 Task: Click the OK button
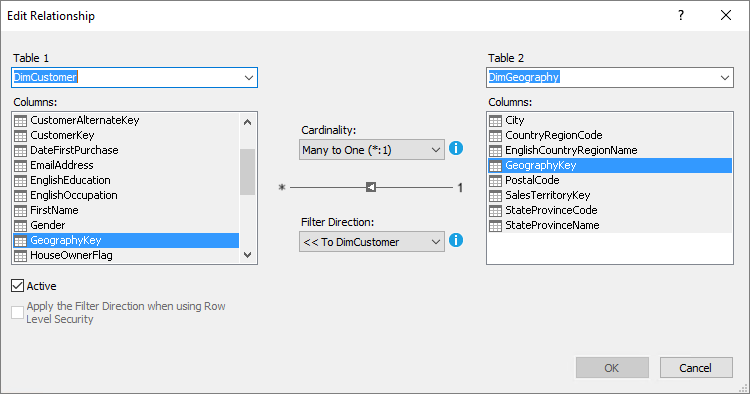[612, 368]
